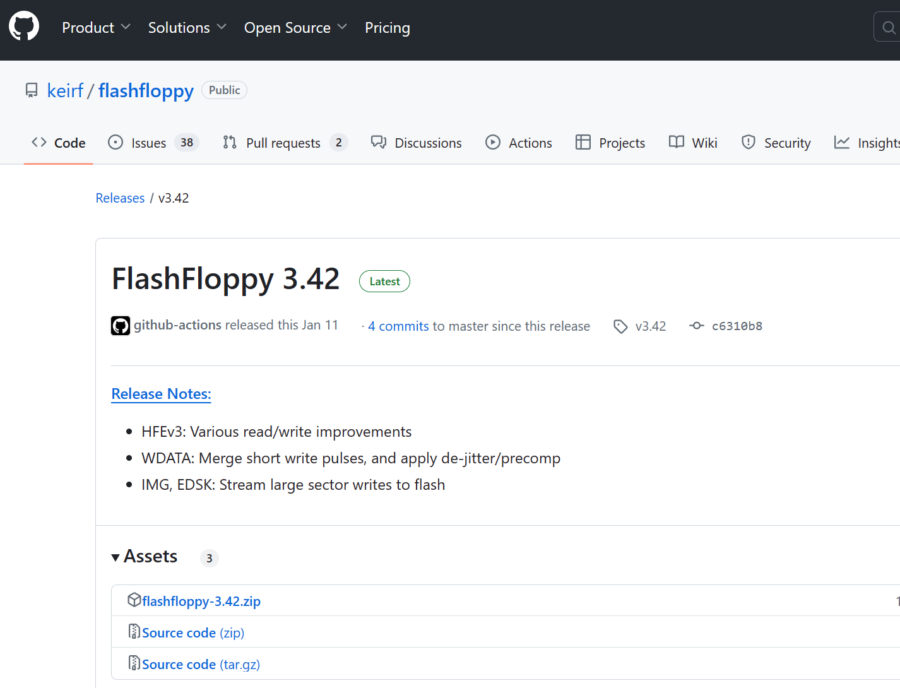
Task: Click the Issues circle-dot icon
Action: pos(115,142)
